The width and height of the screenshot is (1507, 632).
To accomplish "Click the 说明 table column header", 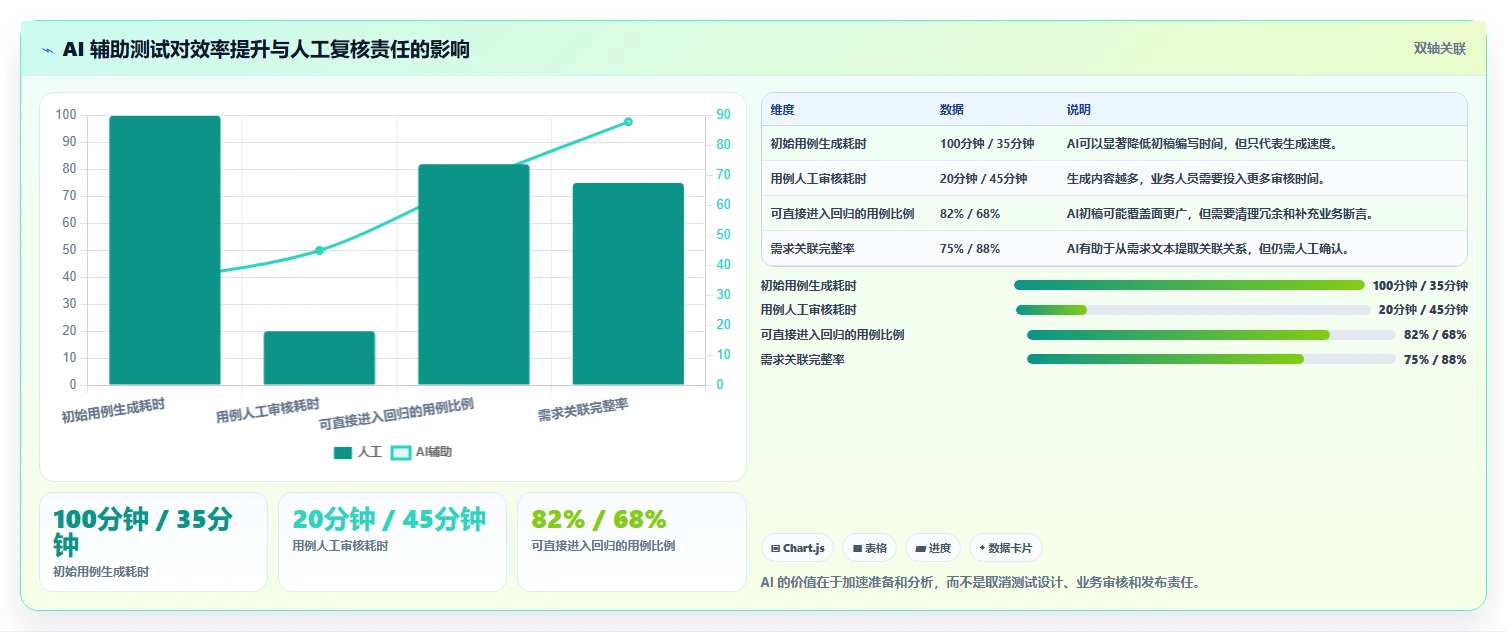I will click(1079, 110).
